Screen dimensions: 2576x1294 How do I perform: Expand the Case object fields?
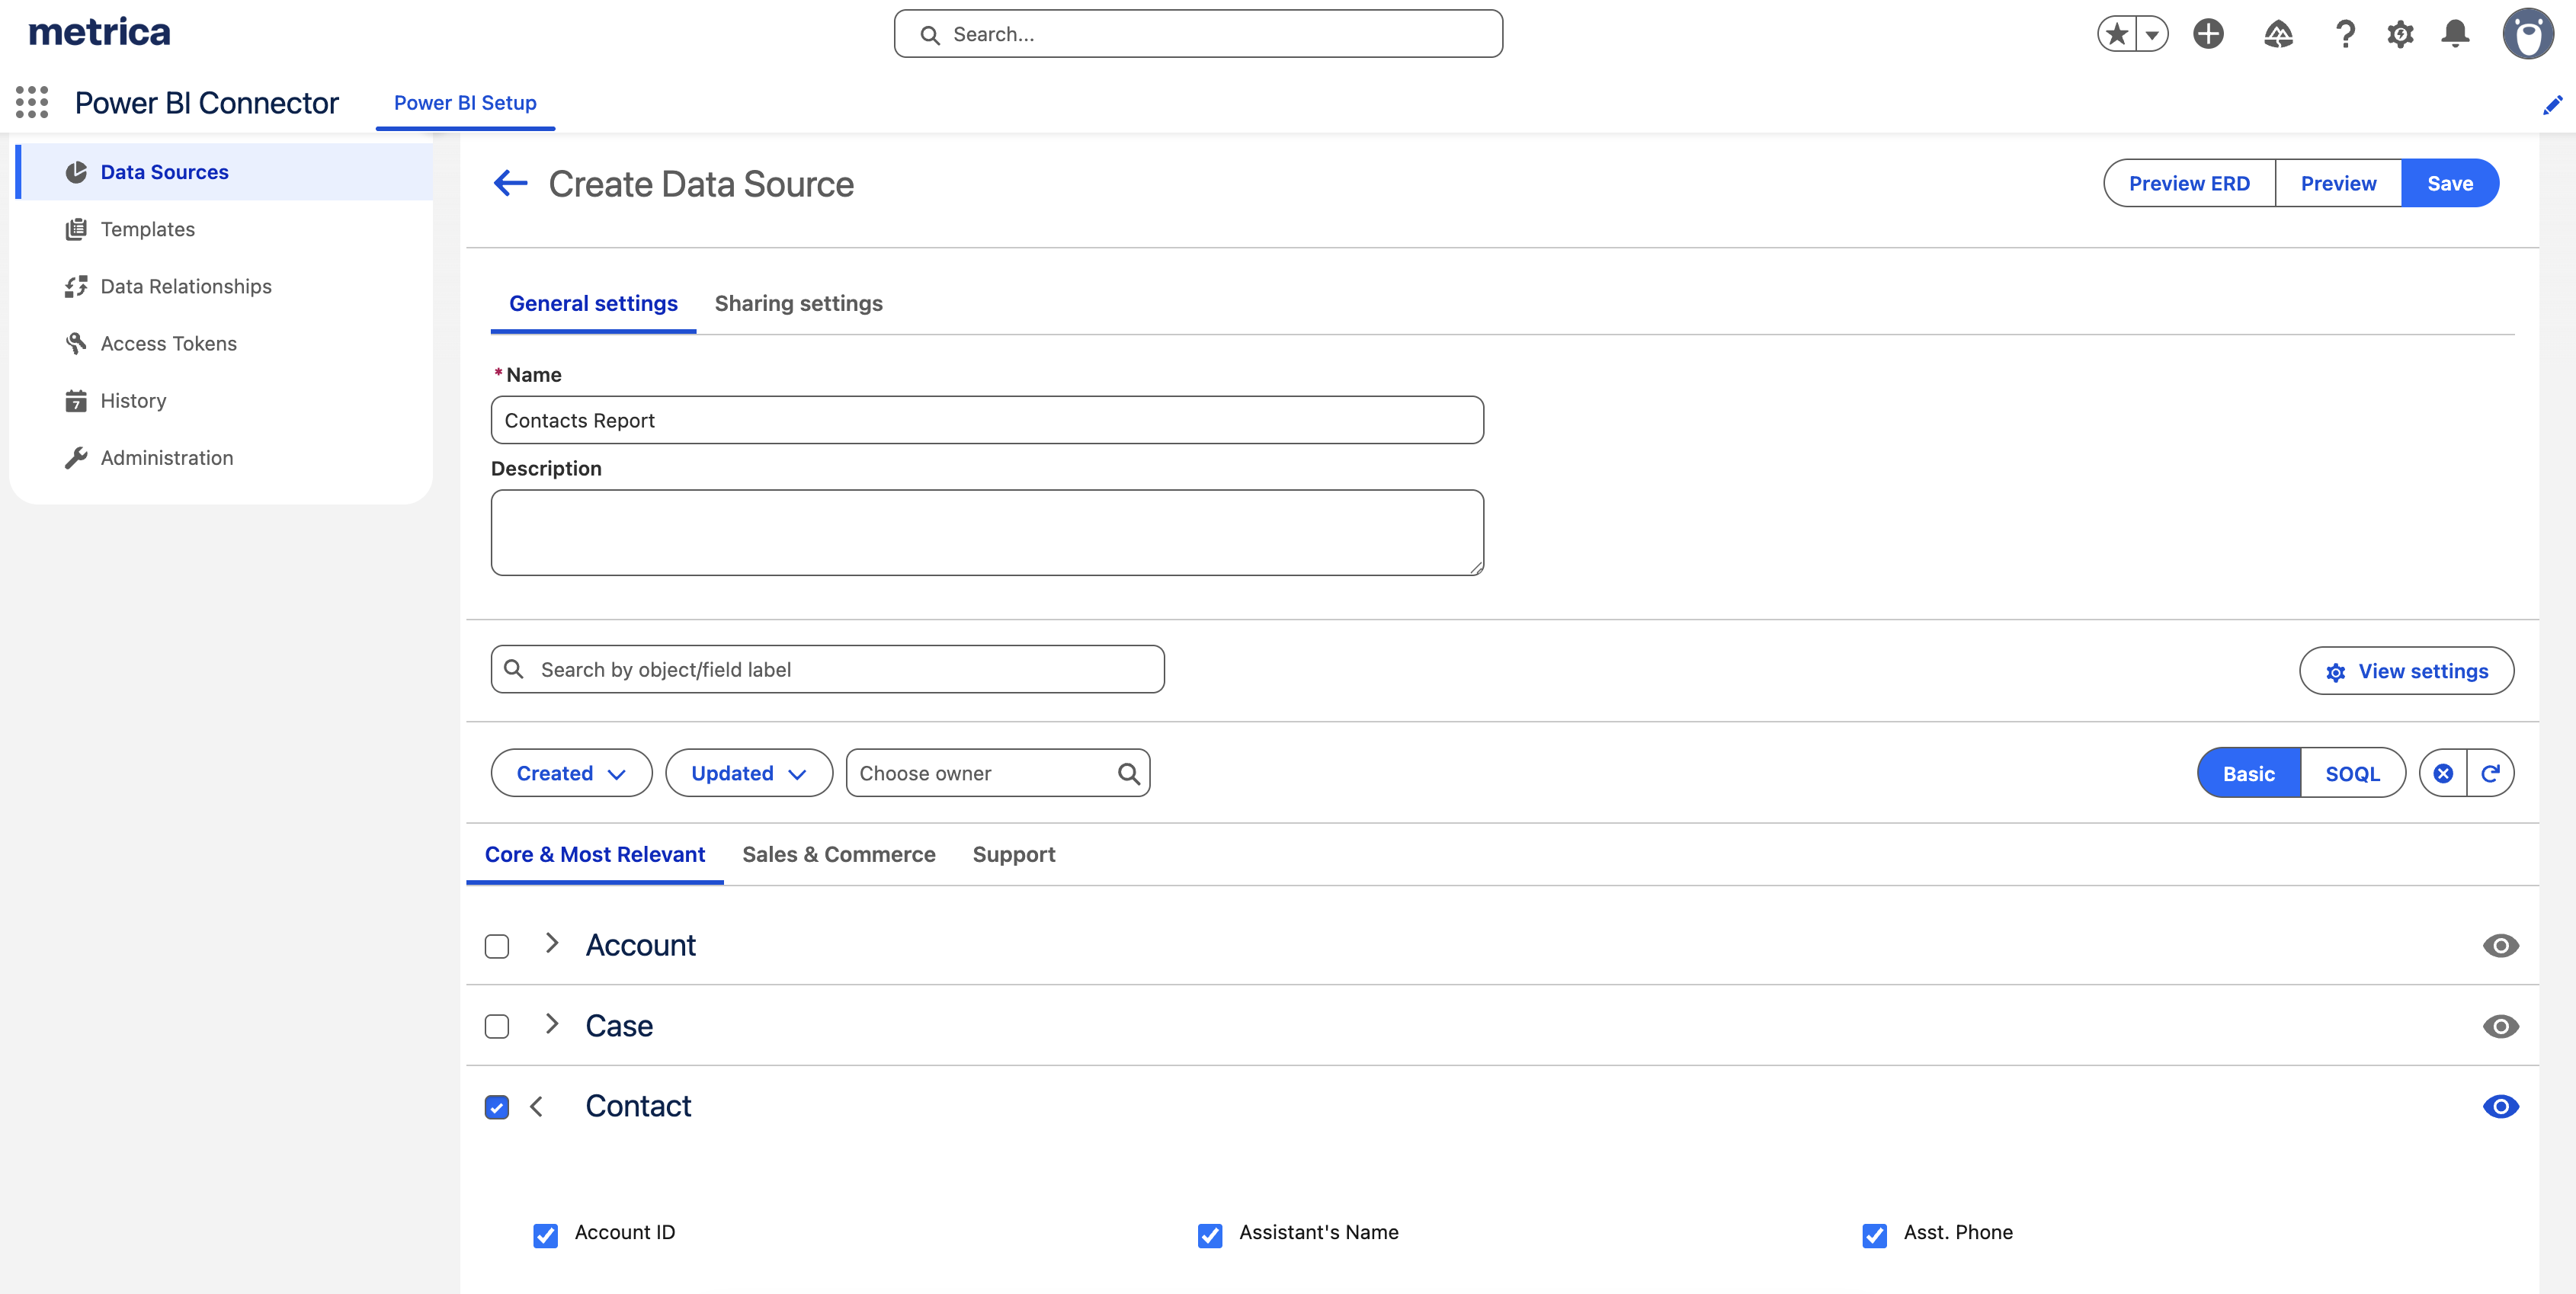(551, 1024)
